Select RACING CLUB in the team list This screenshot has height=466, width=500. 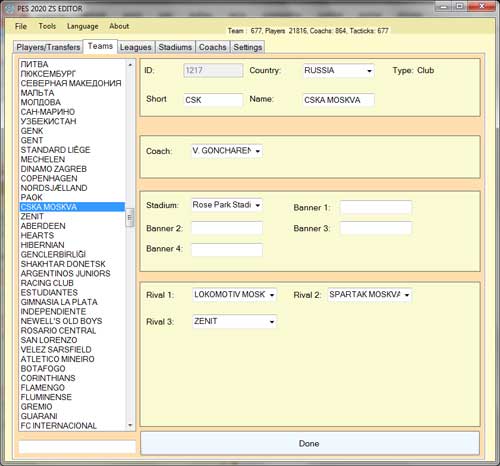[x=72, y=283]
